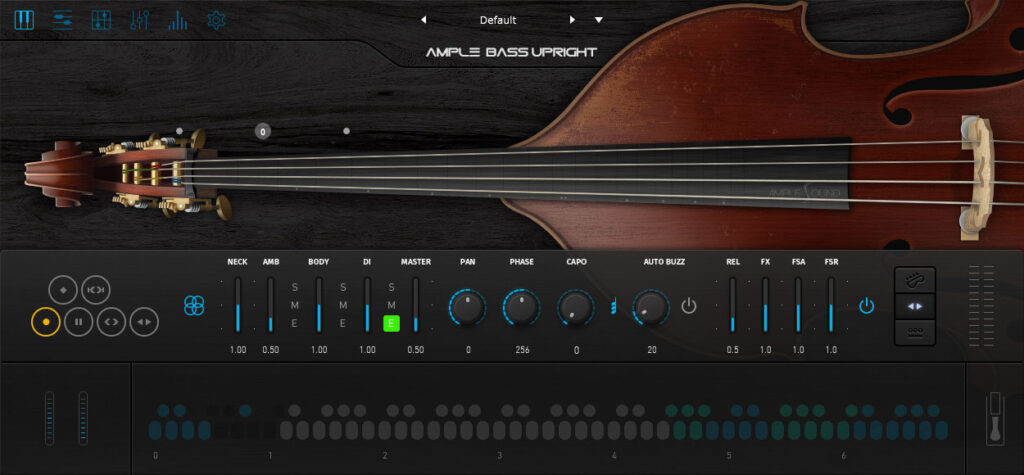Solo with S between DI and MASTER
This screenshot has width=1024, height=475.
point(391,287)
